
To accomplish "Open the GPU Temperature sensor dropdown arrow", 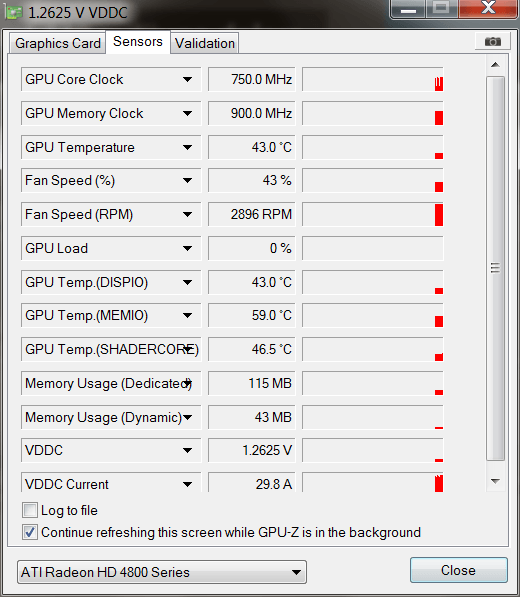I will [187, 147].
